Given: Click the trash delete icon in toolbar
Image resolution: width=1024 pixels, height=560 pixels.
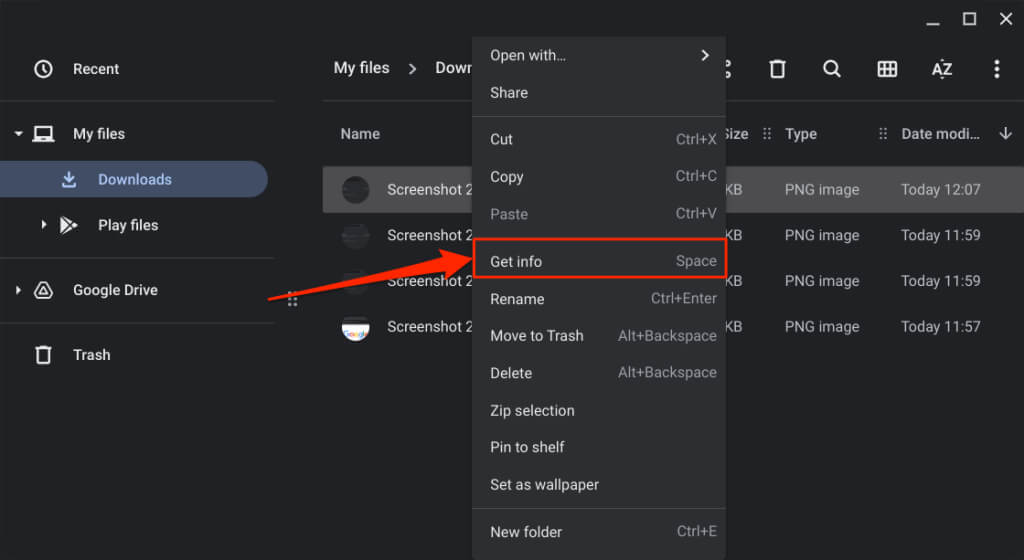Looking at the screenshot, I should point(777,69).
